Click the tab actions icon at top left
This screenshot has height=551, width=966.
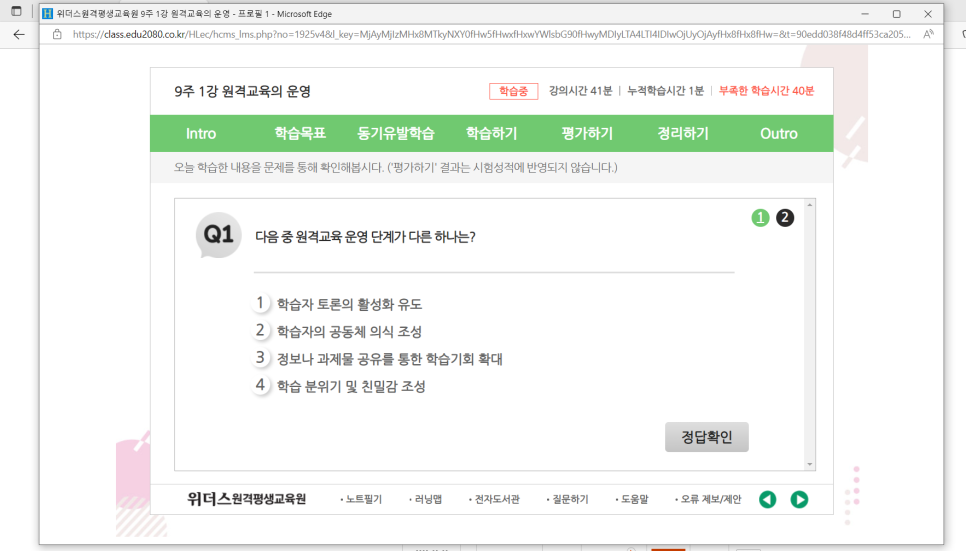(x=17, y=11)
